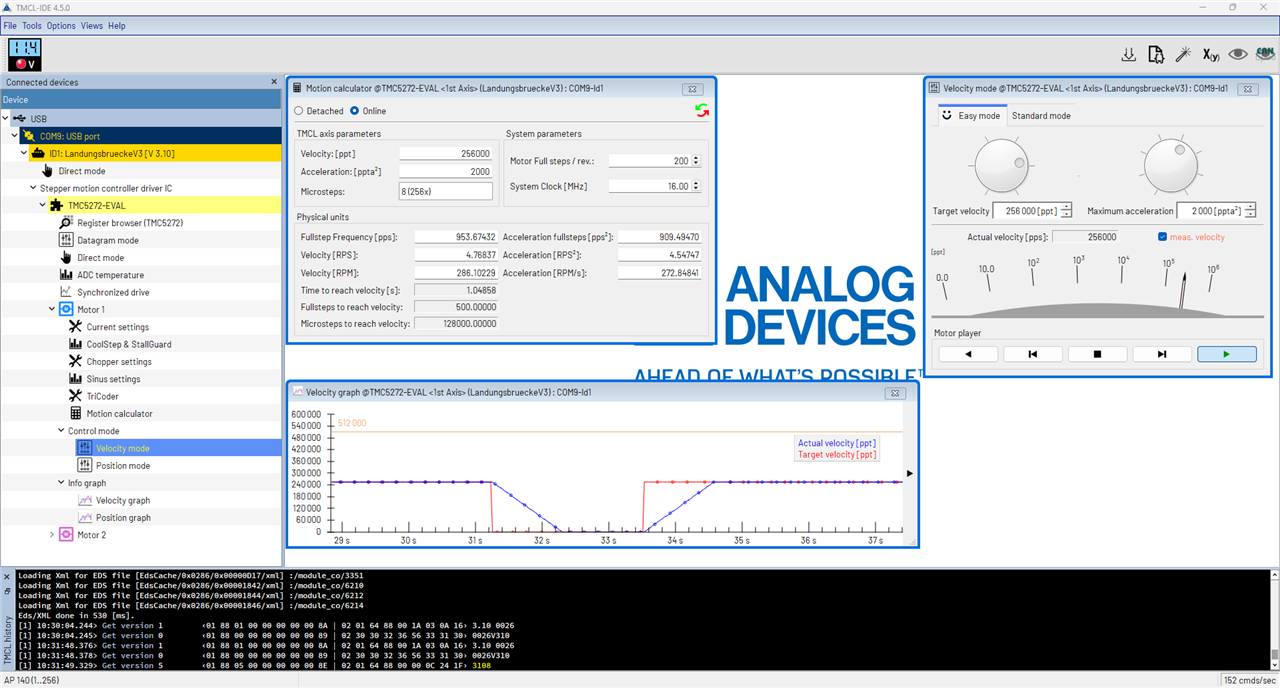Open the ADC temperature tool
The height and width of the screenshot is (688, 1280).
[102, 275]
